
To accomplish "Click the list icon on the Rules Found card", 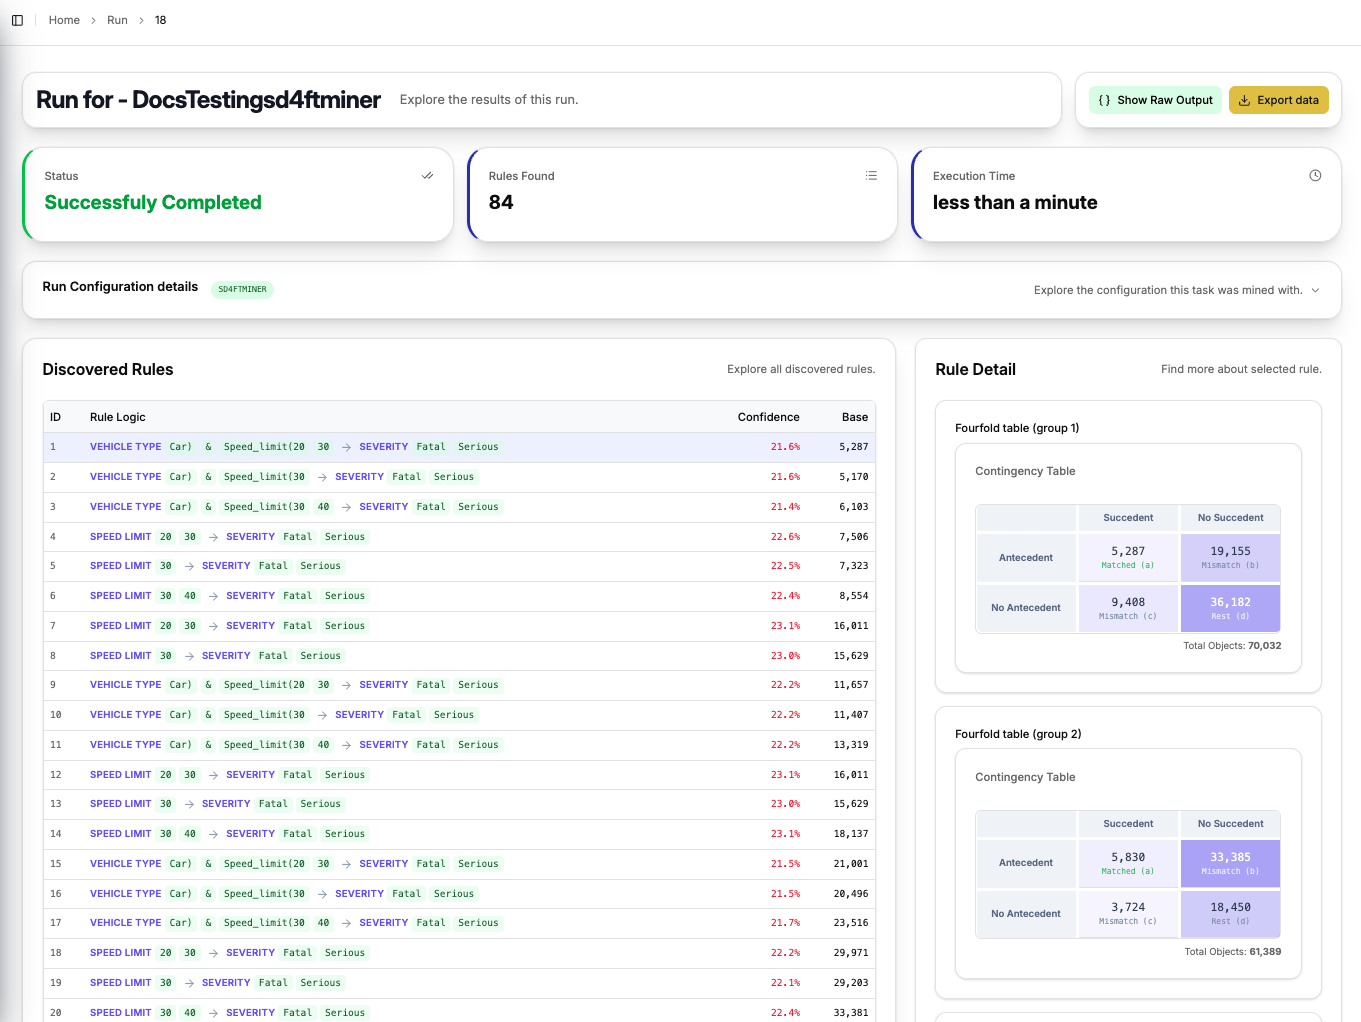I will point(871,175).
